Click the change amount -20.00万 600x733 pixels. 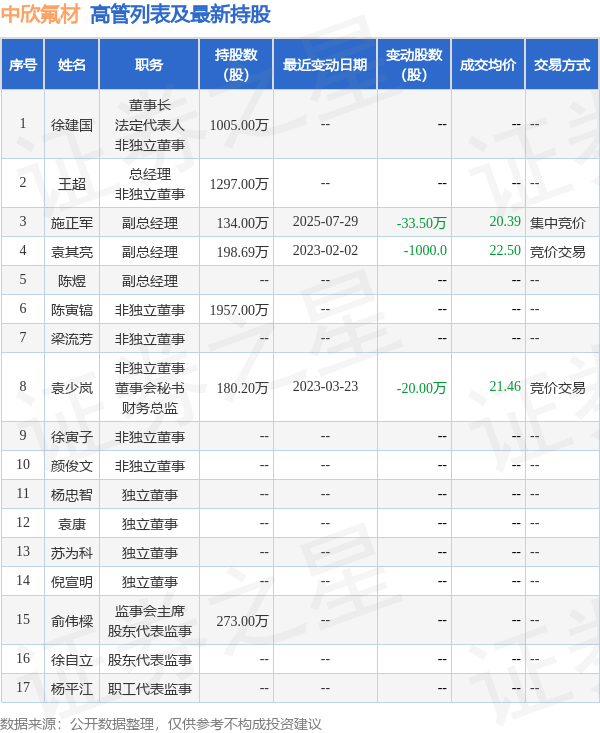tap(421, 388)
